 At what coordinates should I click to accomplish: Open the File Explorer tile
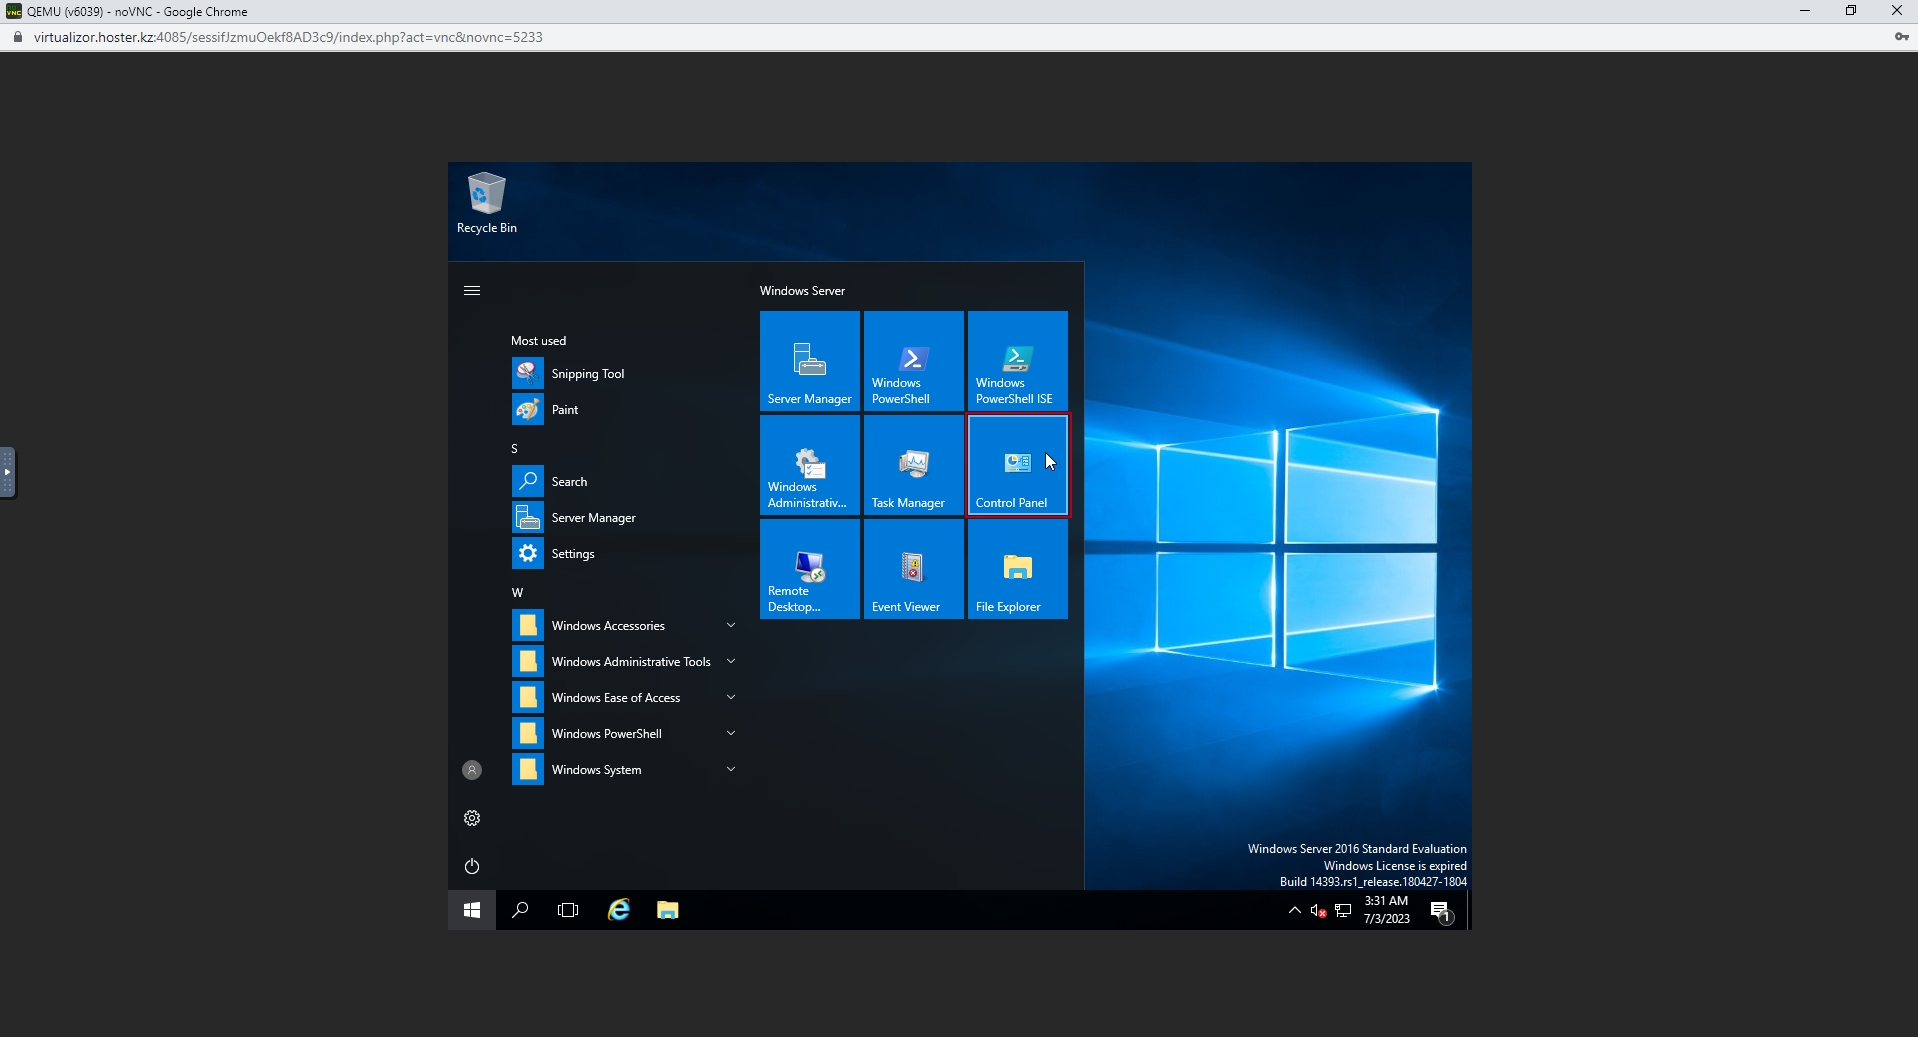coord(1018,569)
